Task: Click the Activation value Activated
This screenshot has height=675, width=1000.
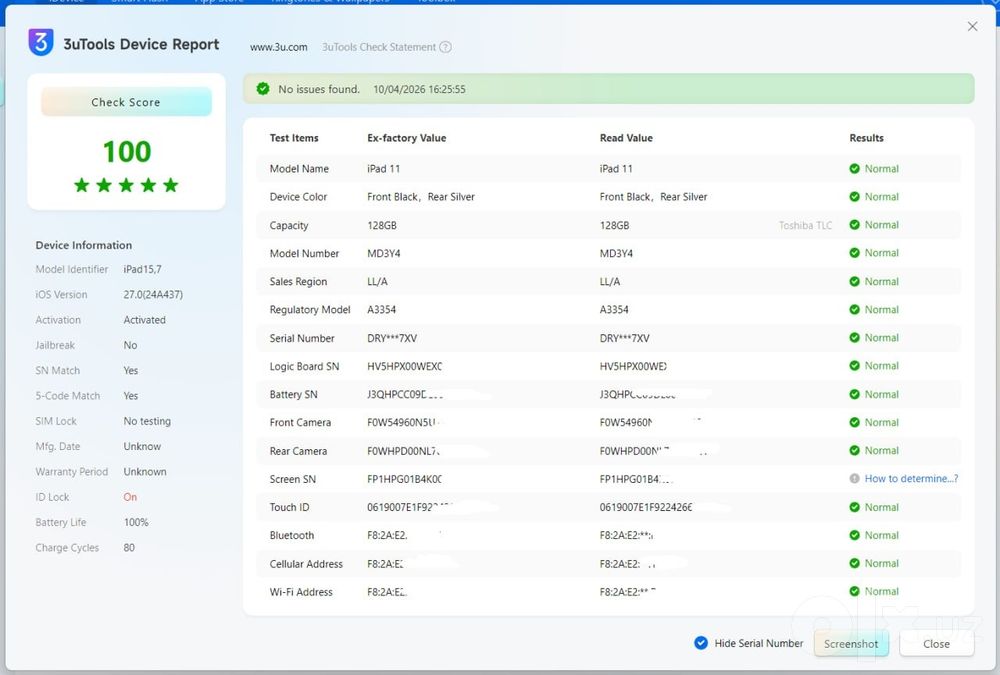Action: coord(144,320)
